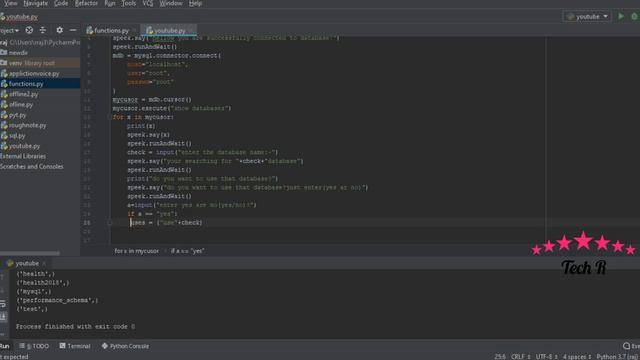Open the Python 3.7 interpreter selector
The width and height of the screenshot is (640, 360).
618,357
